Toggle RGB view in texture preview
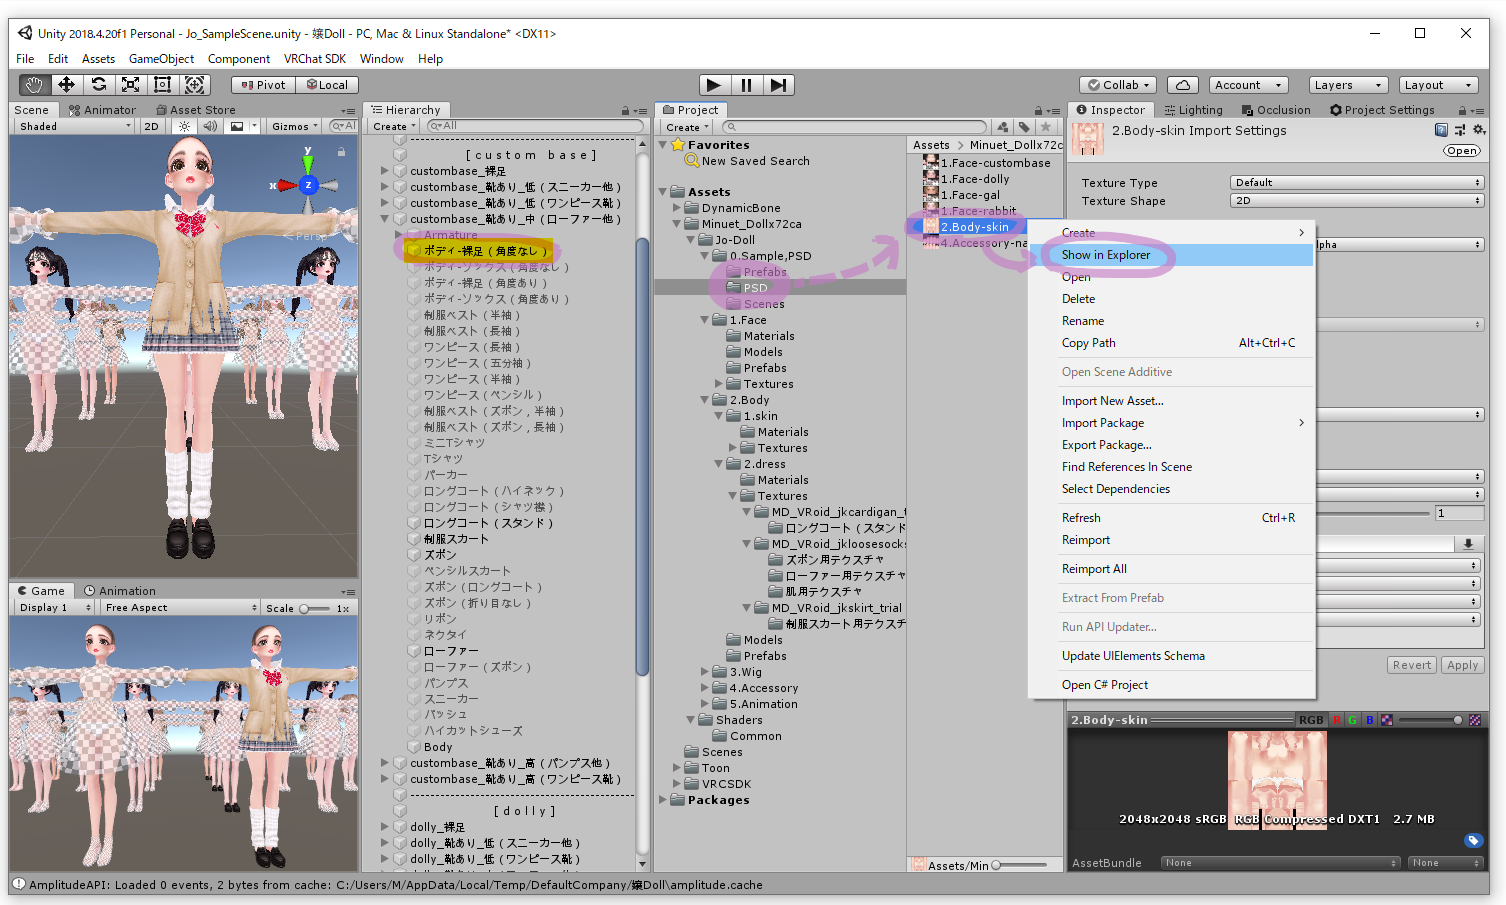The image size is (1506, 905). tap(1311, 720)
